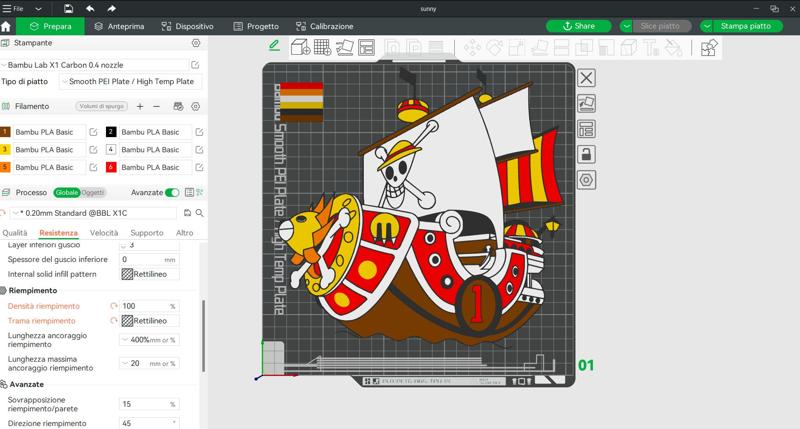
Task: Select the Globale process mode
Action: (67, 192)
